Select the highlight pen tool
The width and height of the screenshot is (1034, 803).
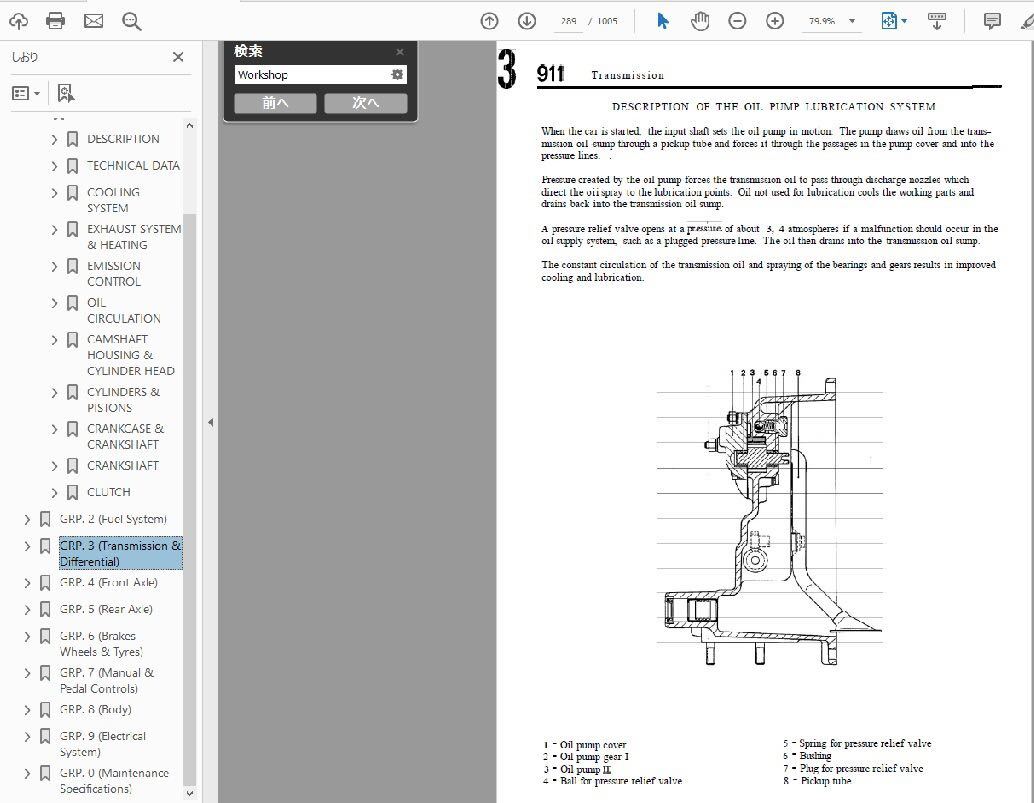(x=1027, y=22)
